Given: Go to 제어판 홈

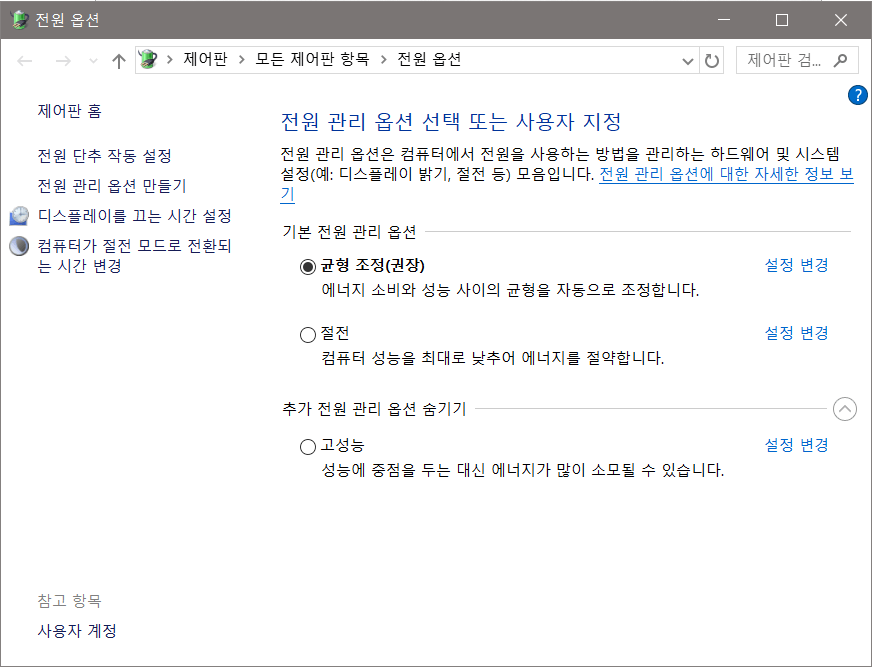Looking at the screenshot, I should point(70,111).
